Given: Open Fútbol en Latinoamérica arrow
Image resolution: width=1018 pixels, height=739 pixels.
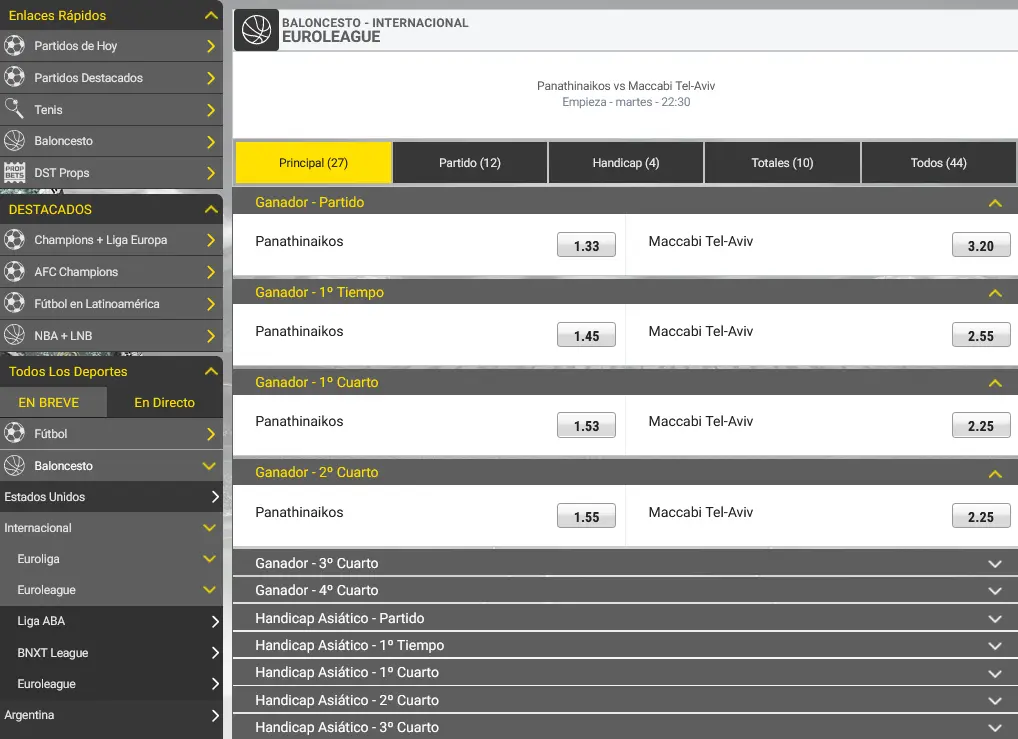Looking at the screenshot, I should point(210,304).
